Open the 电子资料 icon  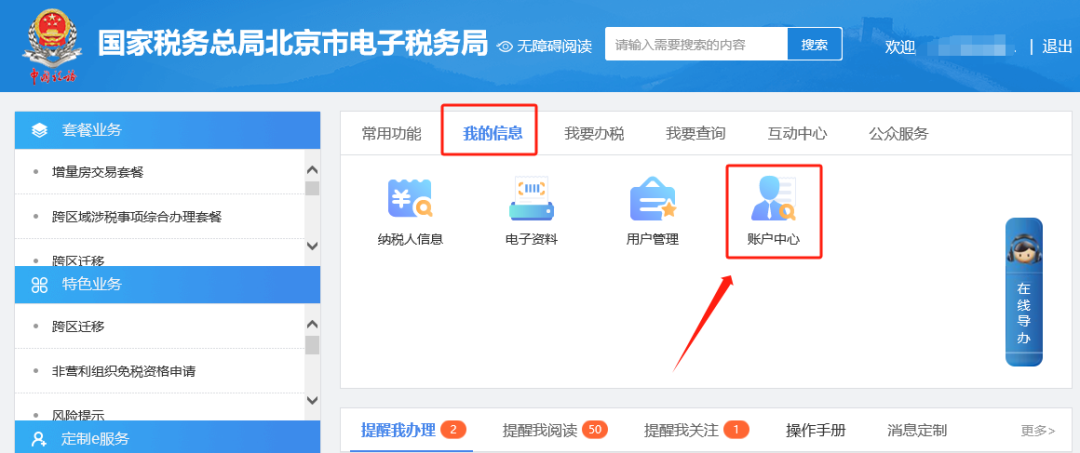coord(531,199)
